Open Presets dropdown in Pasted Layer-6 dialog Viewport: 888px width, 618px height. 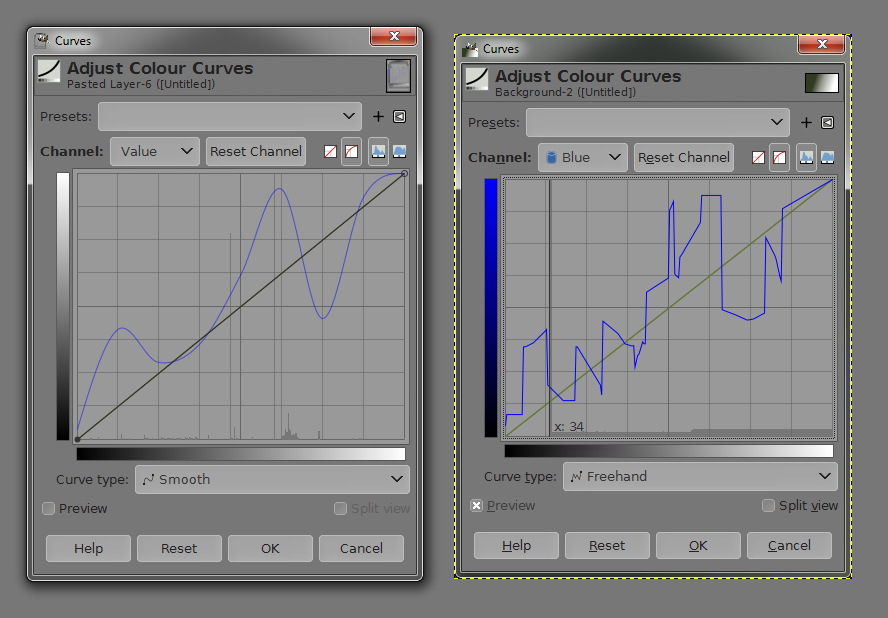[x=230, y=117]
